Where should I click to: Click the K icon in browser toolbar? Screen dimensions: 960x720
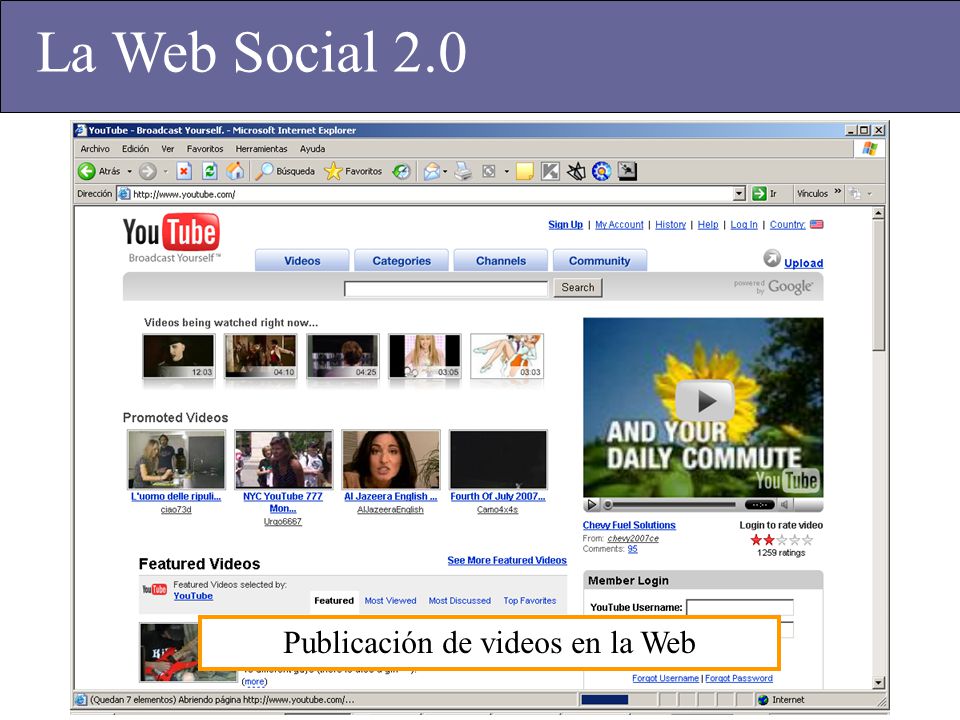click(x=550, y=172)
